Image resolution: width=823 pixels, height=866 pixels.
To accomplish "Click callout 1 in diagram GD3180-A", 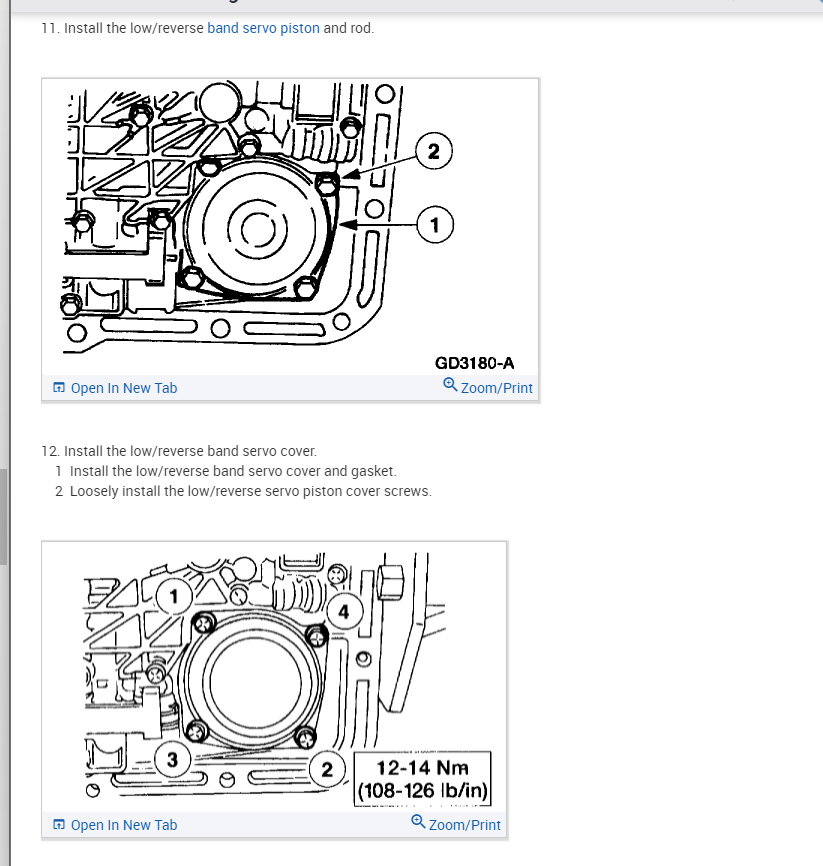I will (x=435, y=225).
